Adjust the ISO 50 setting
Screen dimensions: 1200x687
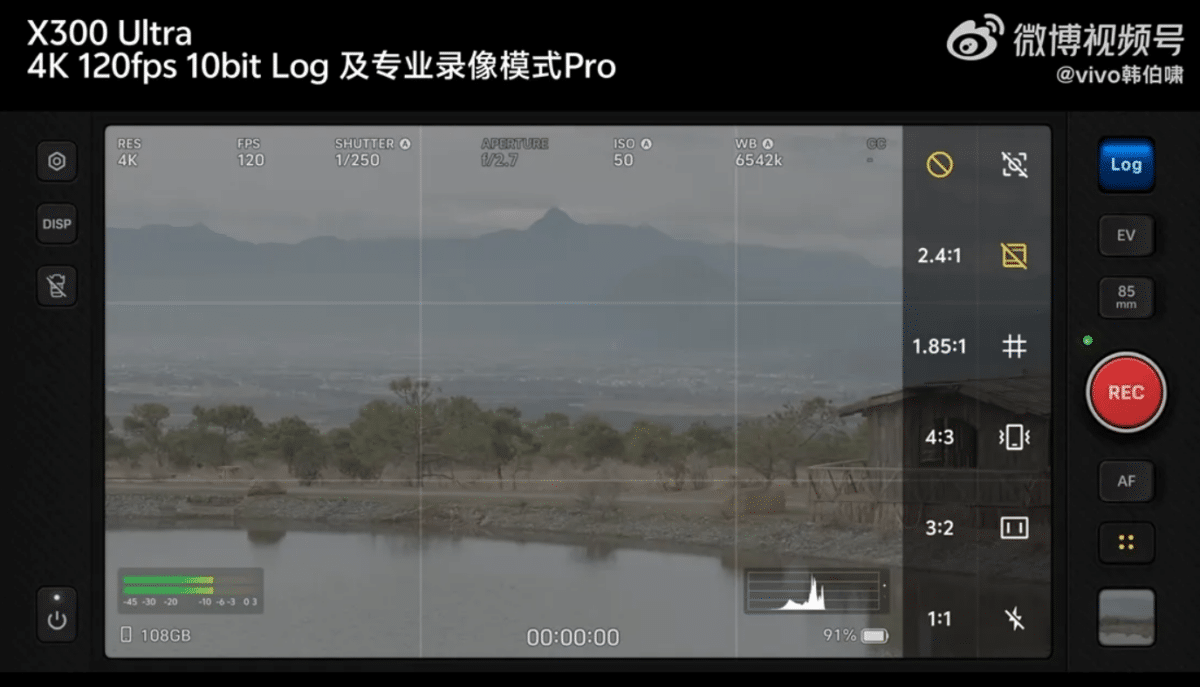[x=632, y=152]
